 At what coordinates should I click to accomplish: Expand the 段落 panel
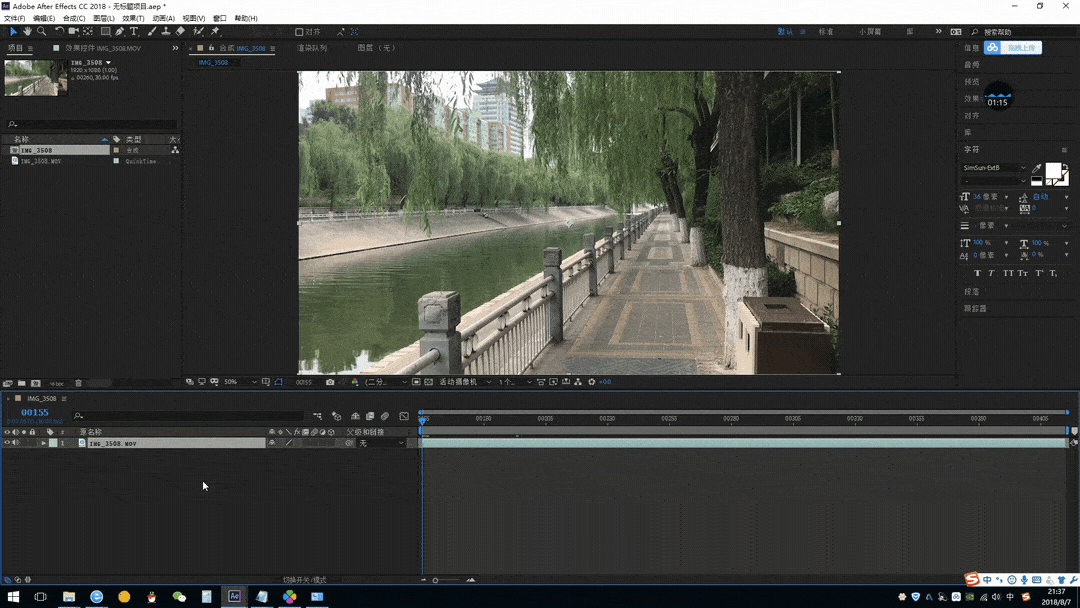(x=971, y=292)
